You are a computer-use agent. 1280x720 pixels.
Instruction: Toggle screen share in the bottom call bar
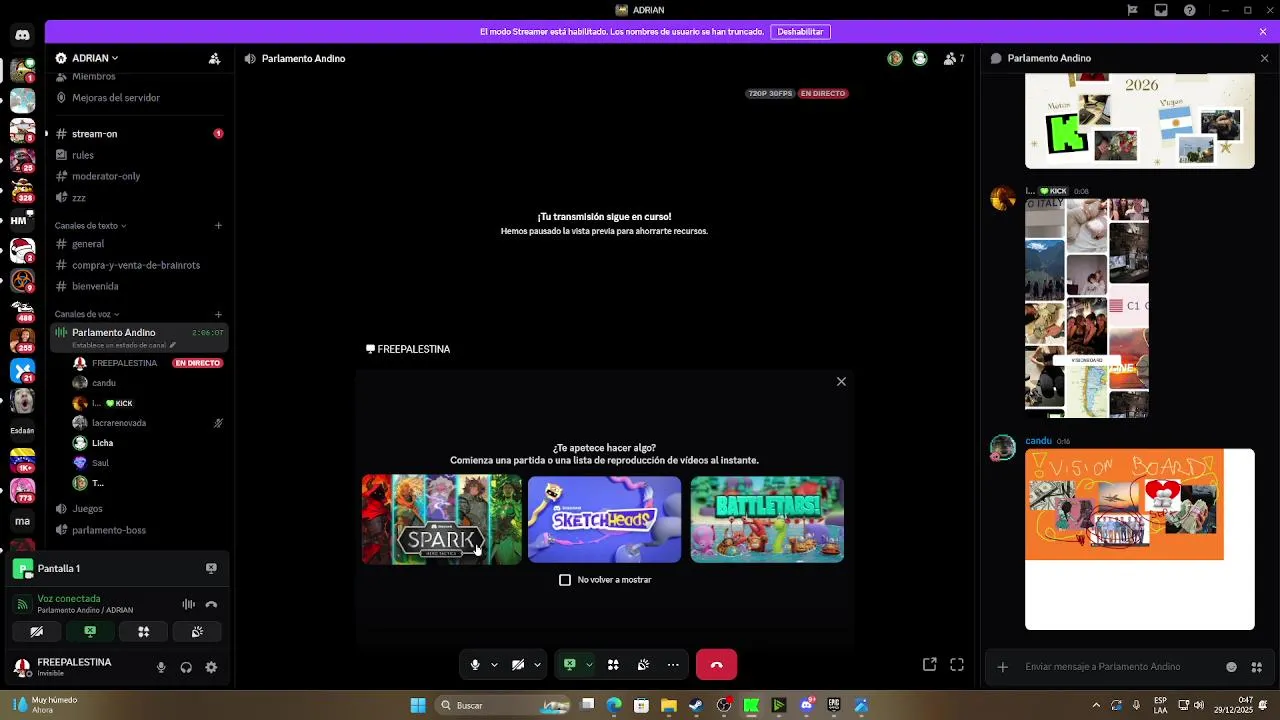tap(570, 664)
